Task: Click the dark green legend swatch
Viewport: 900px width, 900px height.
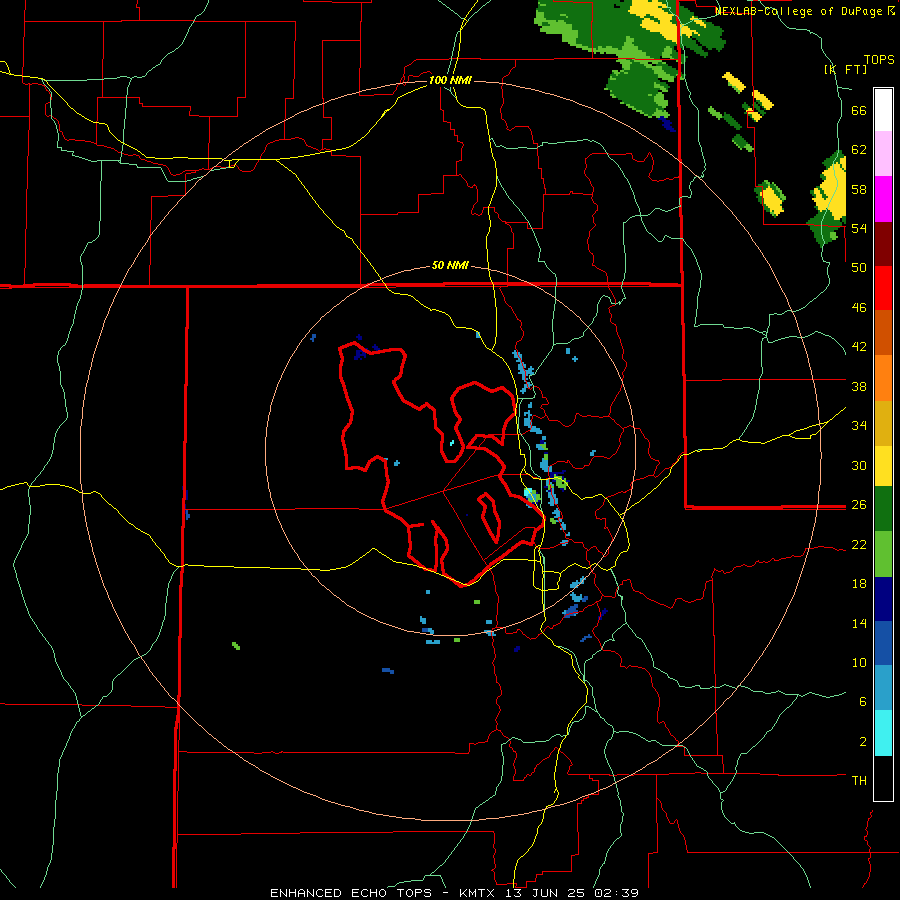Action: pyautogui.click(x=883, y=509)
